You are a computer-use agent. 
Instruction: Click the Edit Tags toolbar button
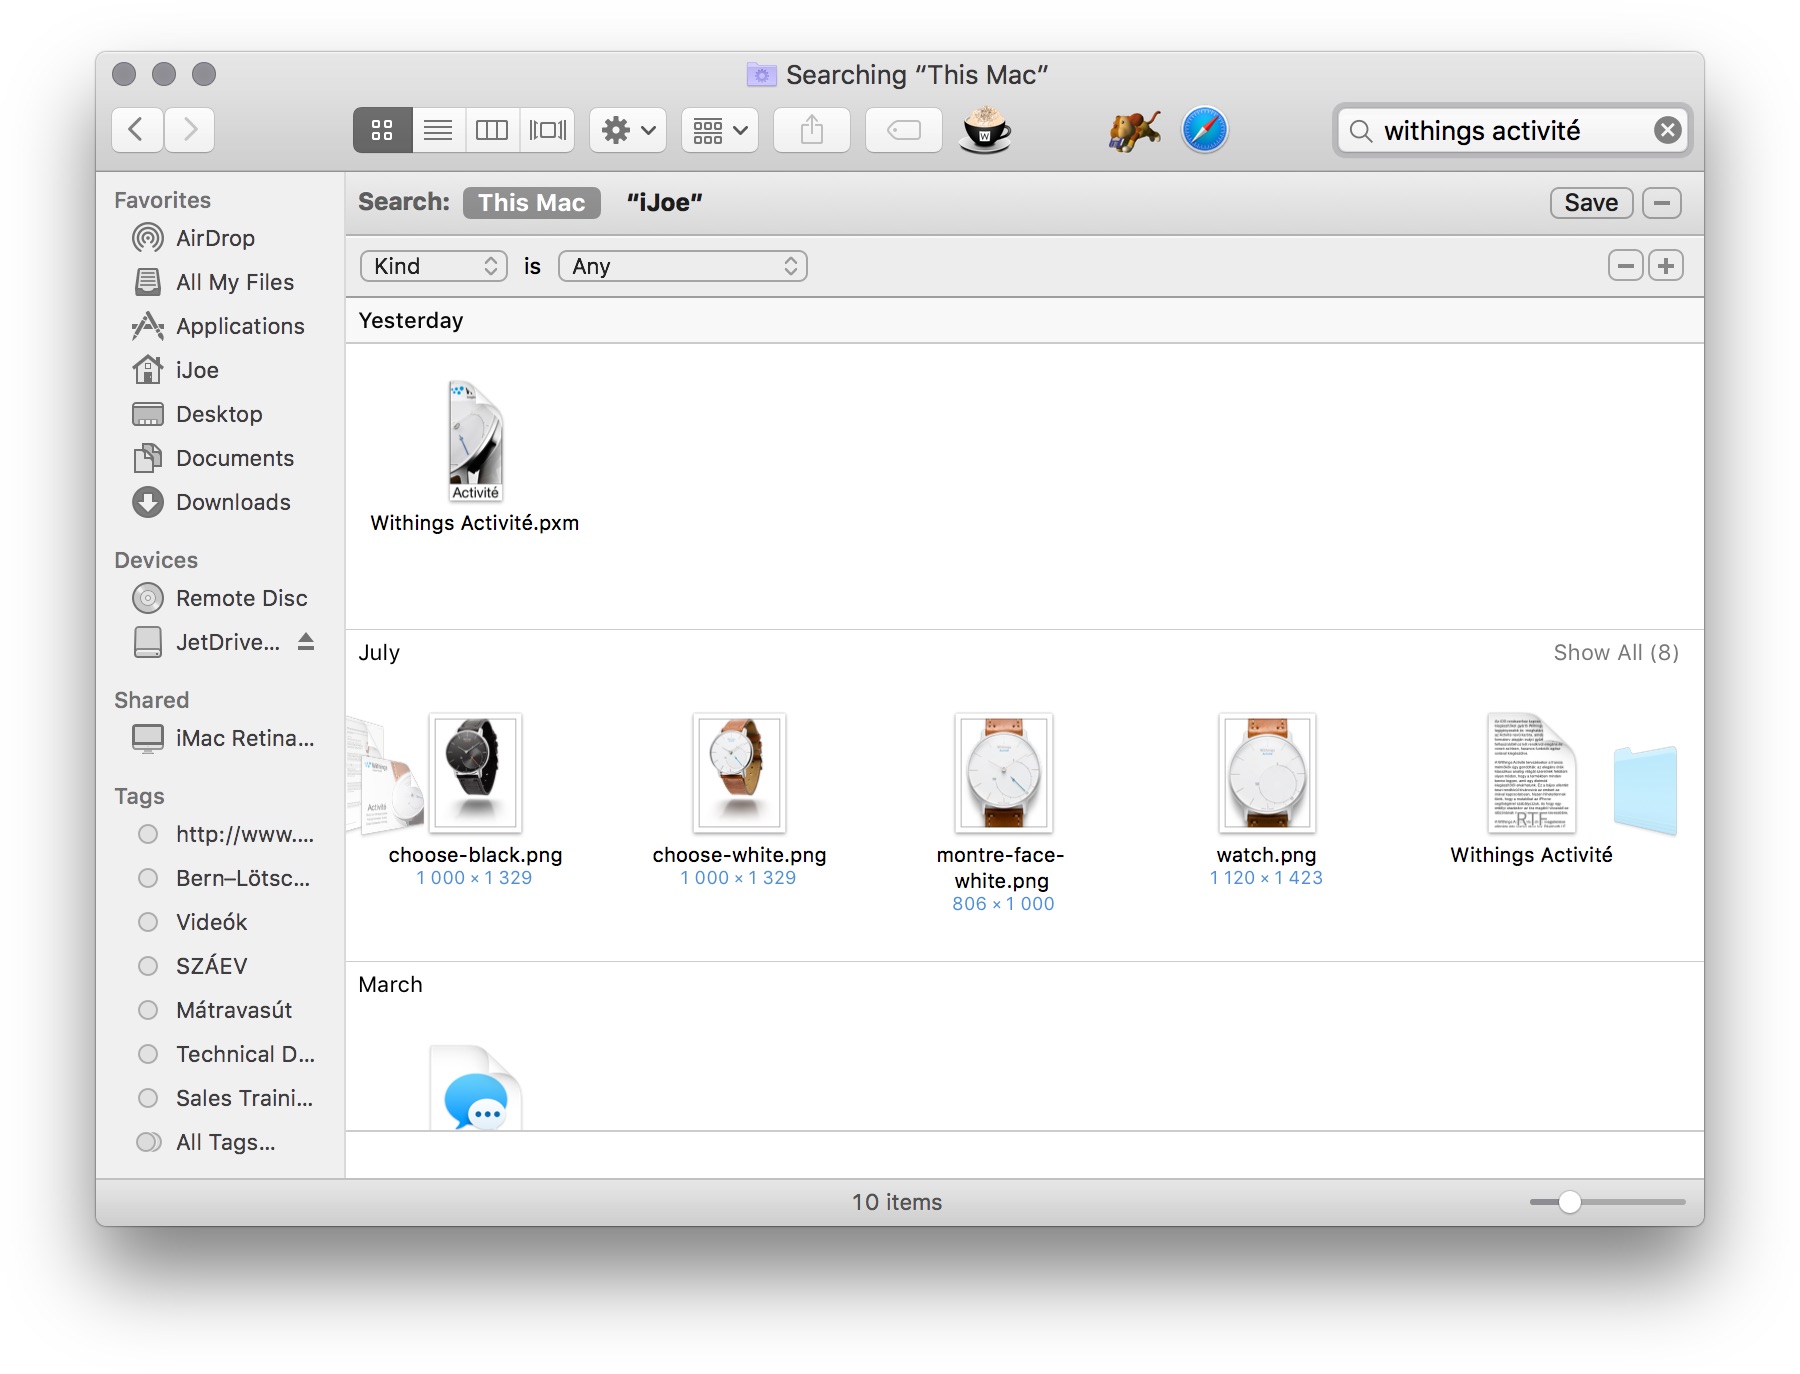pyautogui.click(x=904, y=130)
